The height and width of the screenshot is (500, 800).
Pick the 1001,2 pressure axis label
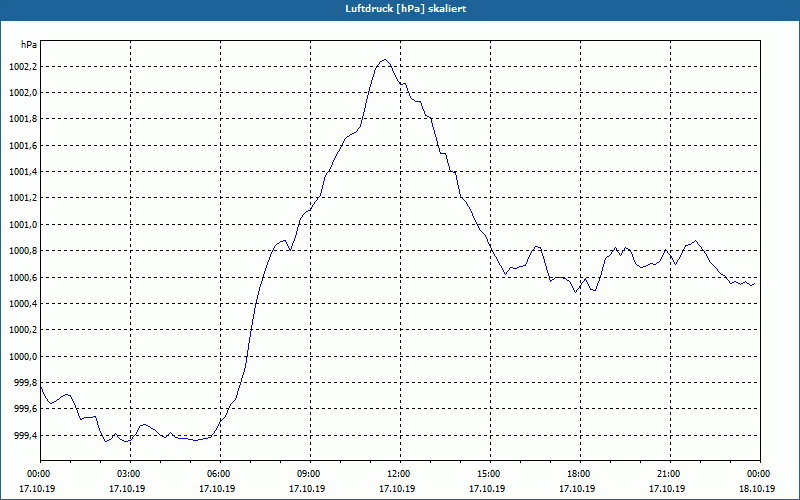coord(23,198)
